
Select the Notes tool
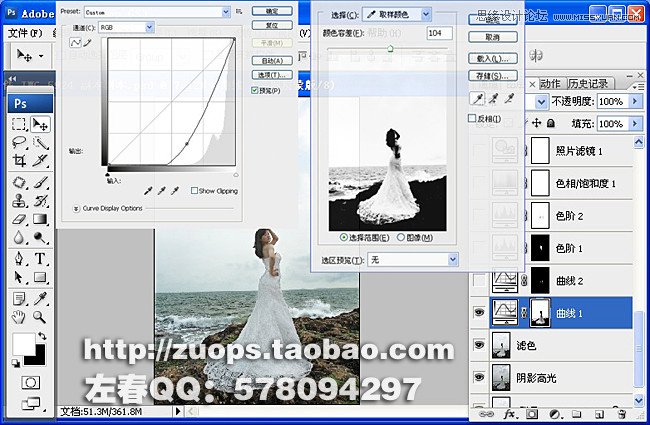[x=19, y=299]
